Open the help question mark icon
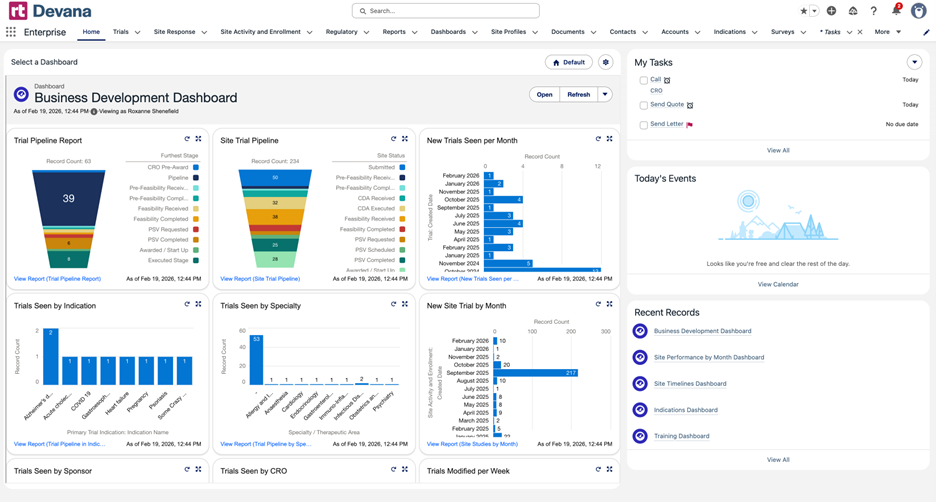This screenshot has width=936, height=502. (x=874, y=11)
